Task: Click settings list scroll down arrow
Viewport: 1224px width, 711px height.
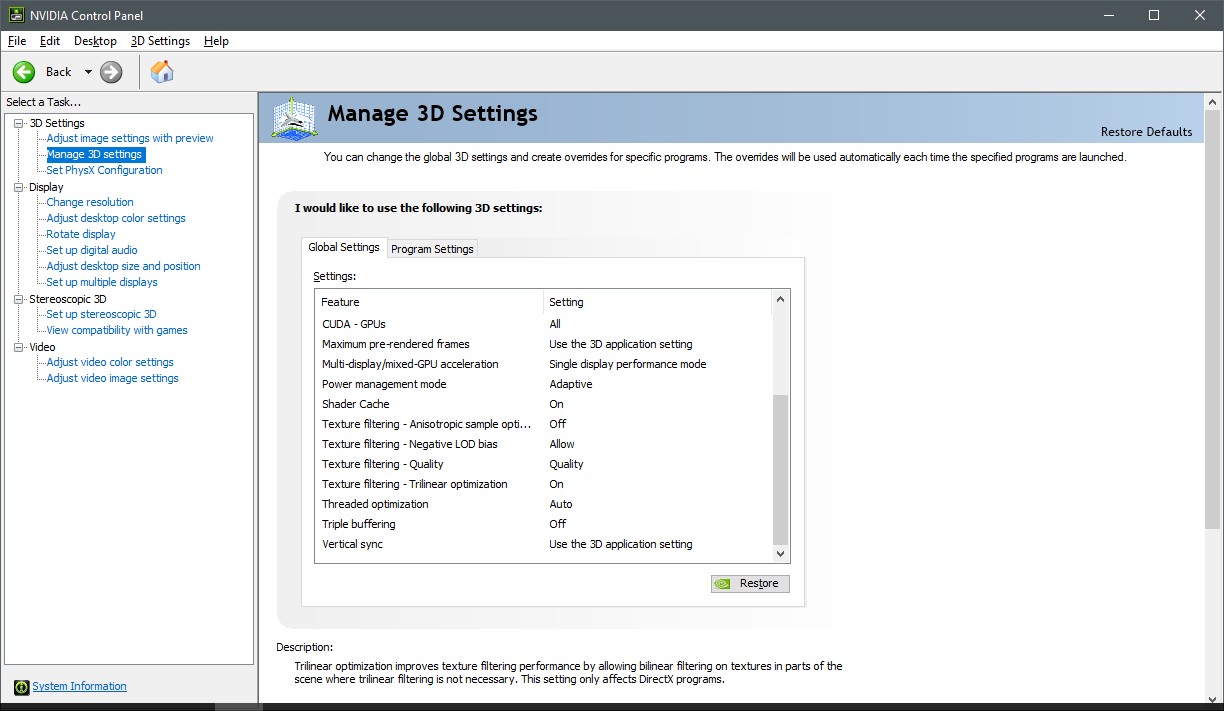Action: [x=781, y=554]
